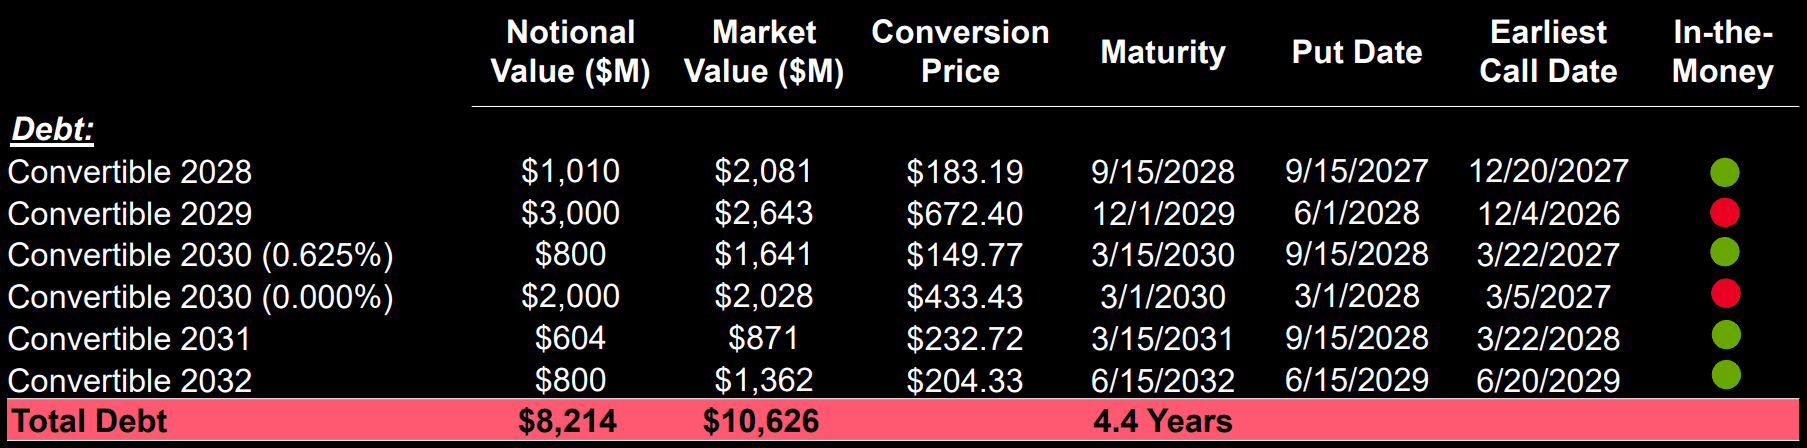Screen dimensions: 1807x448
Task: Click the In-the-Money column header
Action: [1723, 52]
